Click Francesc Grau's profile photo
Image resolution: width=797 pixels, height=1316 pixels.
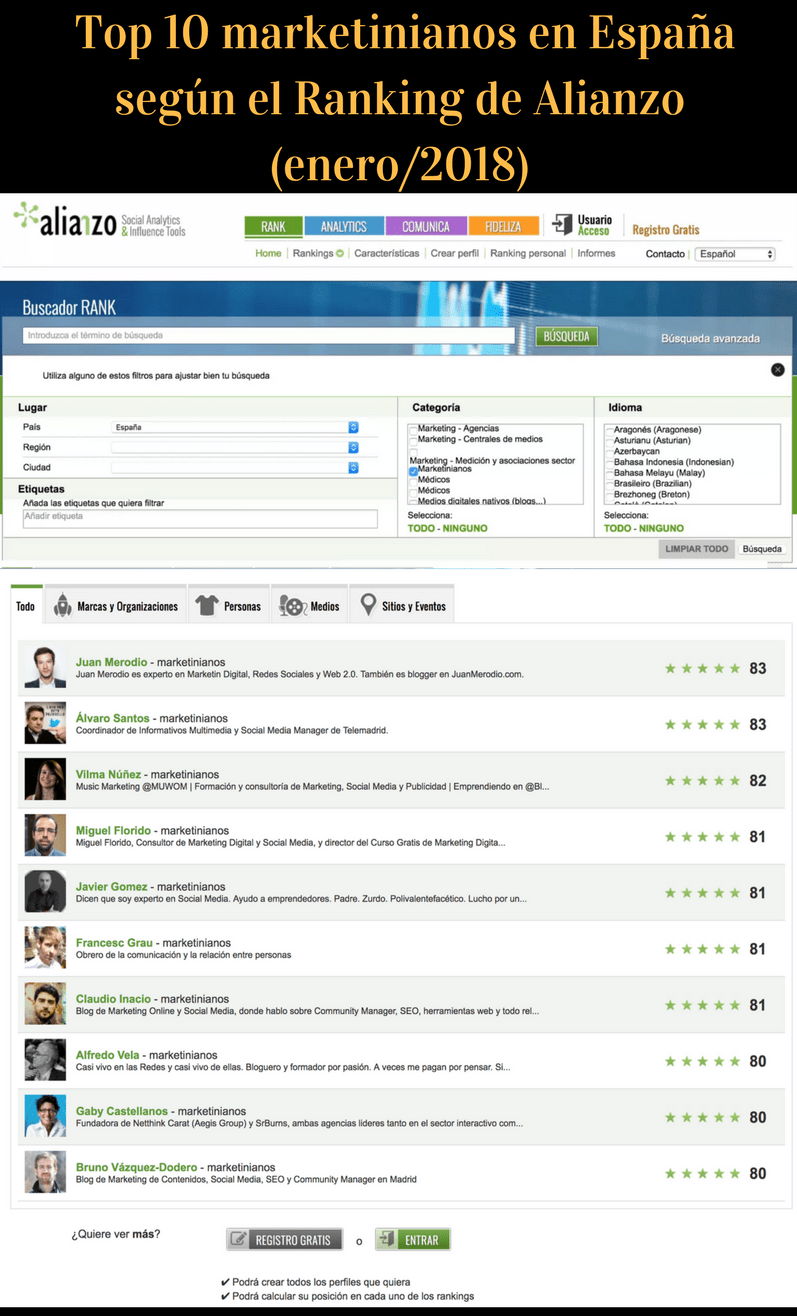tap(44, 948)
